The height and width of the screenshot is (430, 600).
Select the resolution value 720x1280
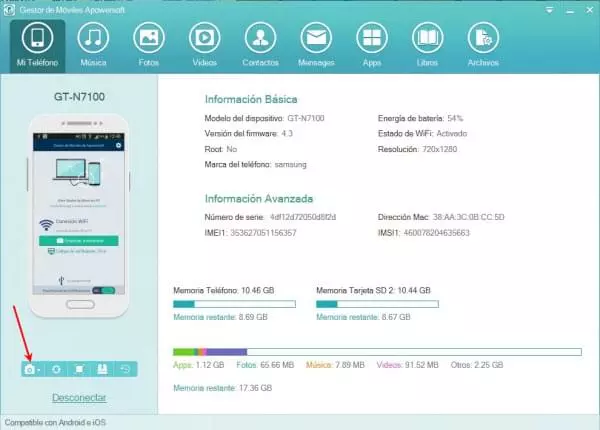(440, 149)
